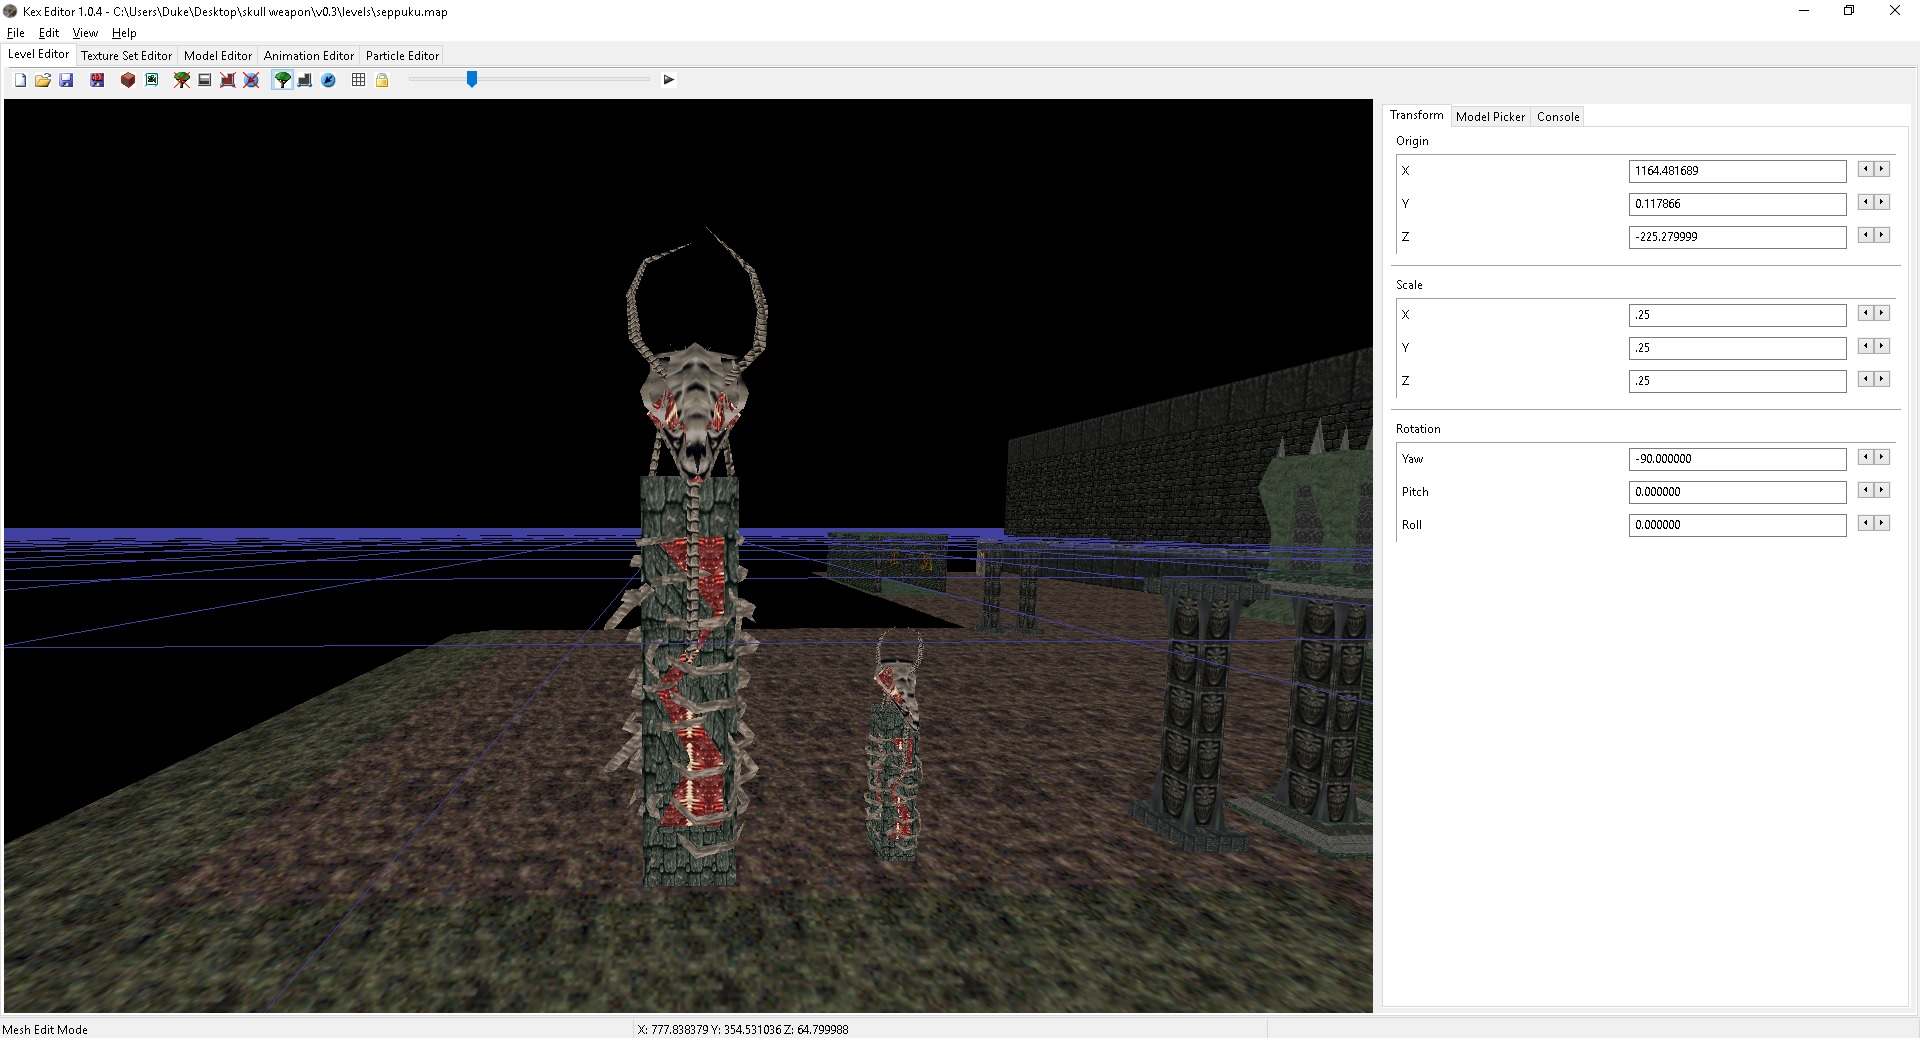Toggle the yellow padlock lock icon
1920x1038 pixels.
(x=382, y=80)
